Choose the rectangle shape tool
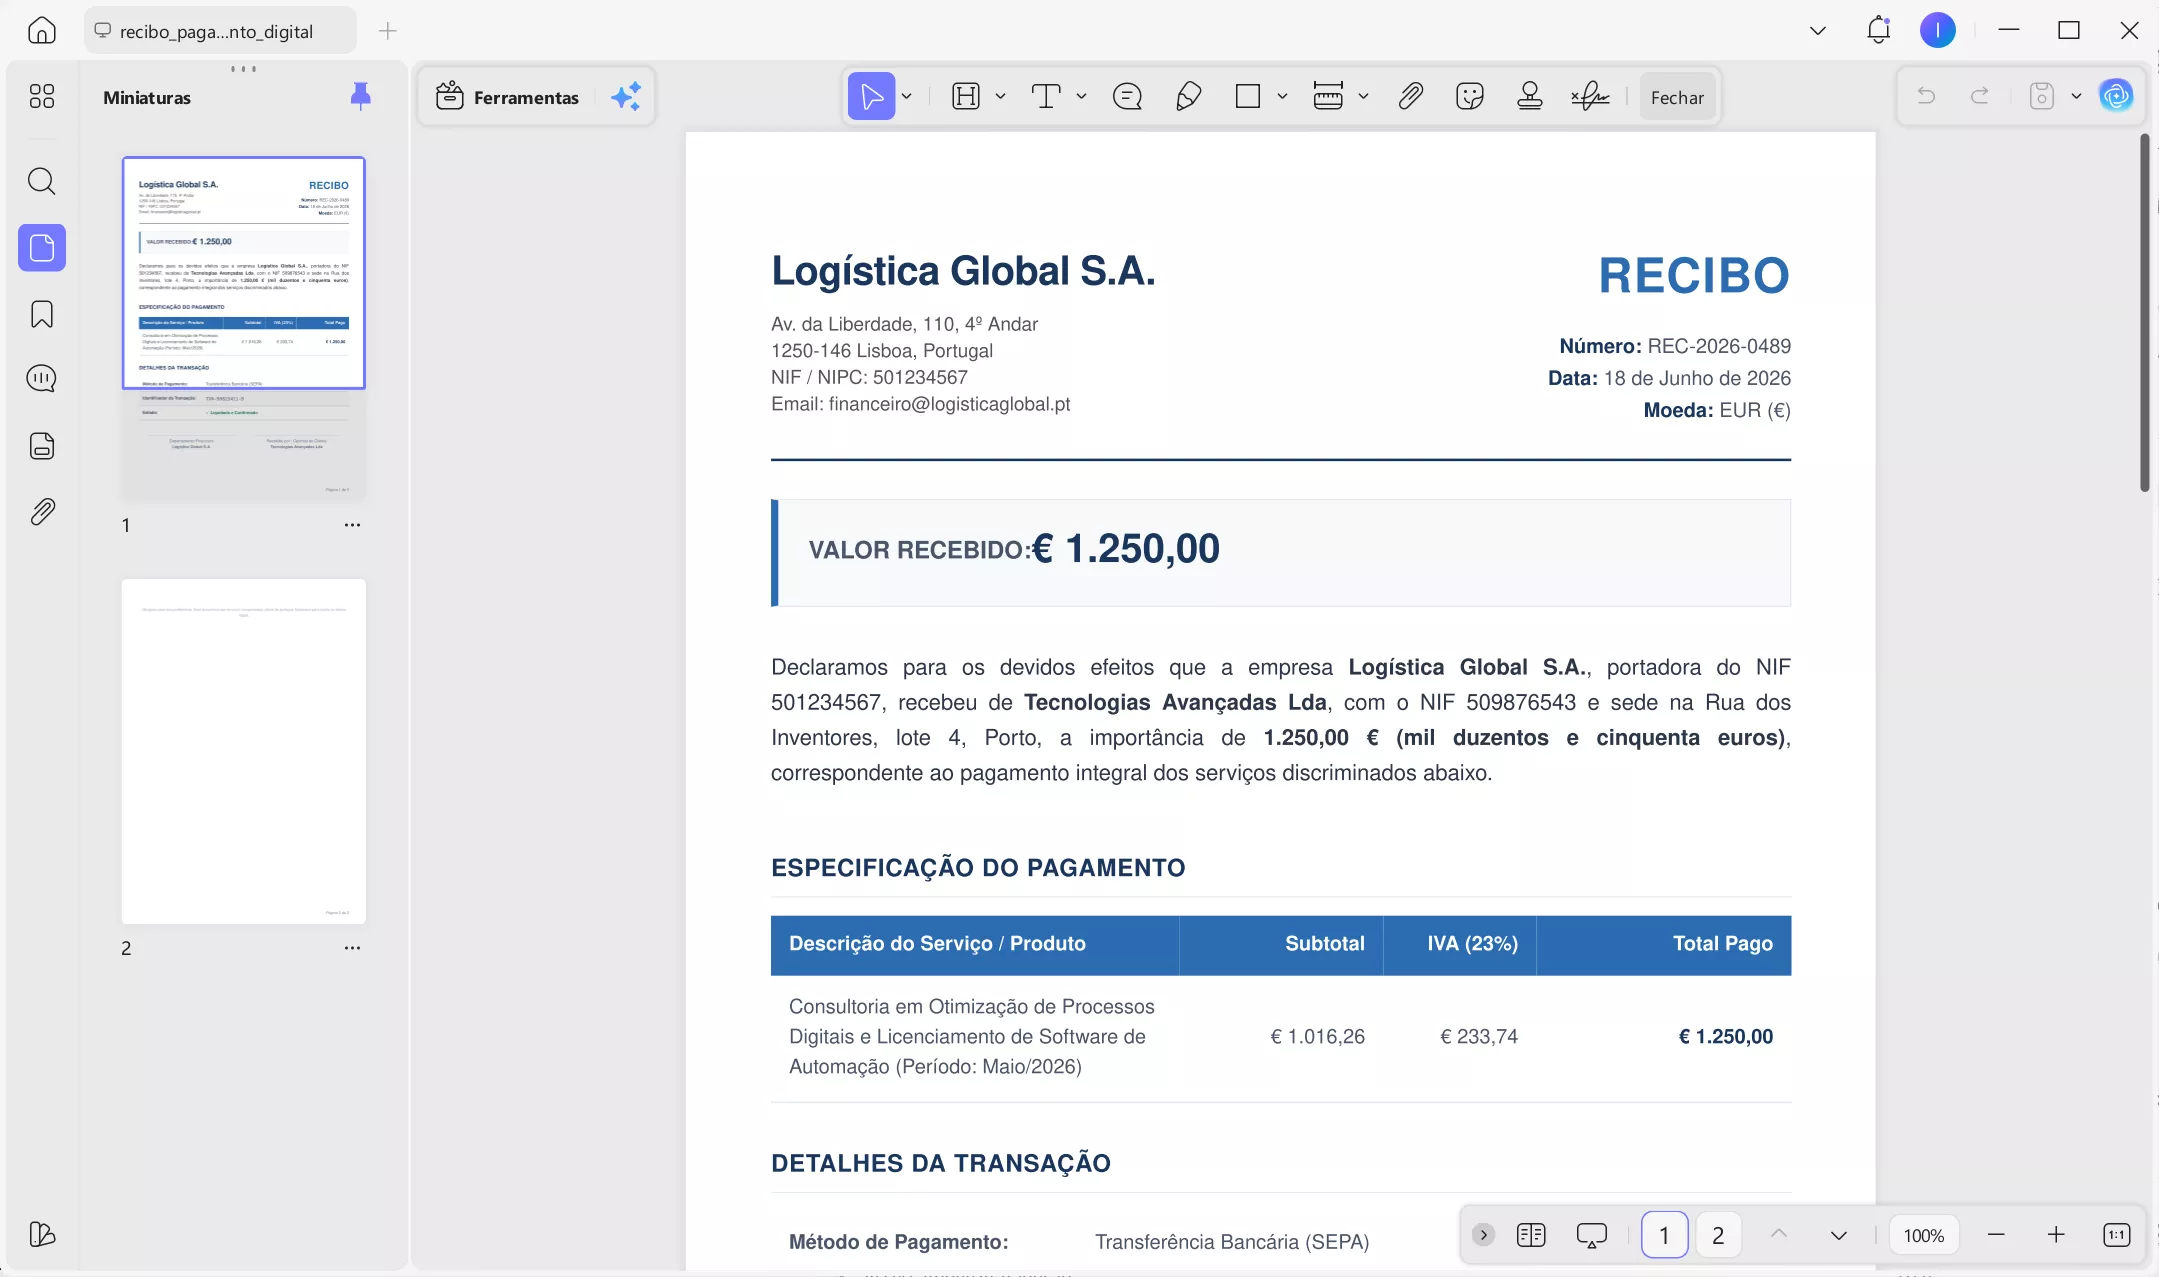2159x1277 pixels. 1247,96
